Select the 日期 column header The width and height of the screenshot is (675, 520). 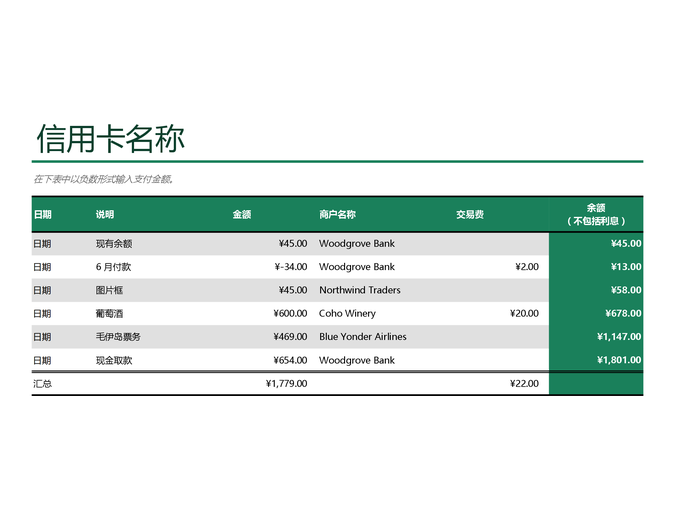(43, 214)
